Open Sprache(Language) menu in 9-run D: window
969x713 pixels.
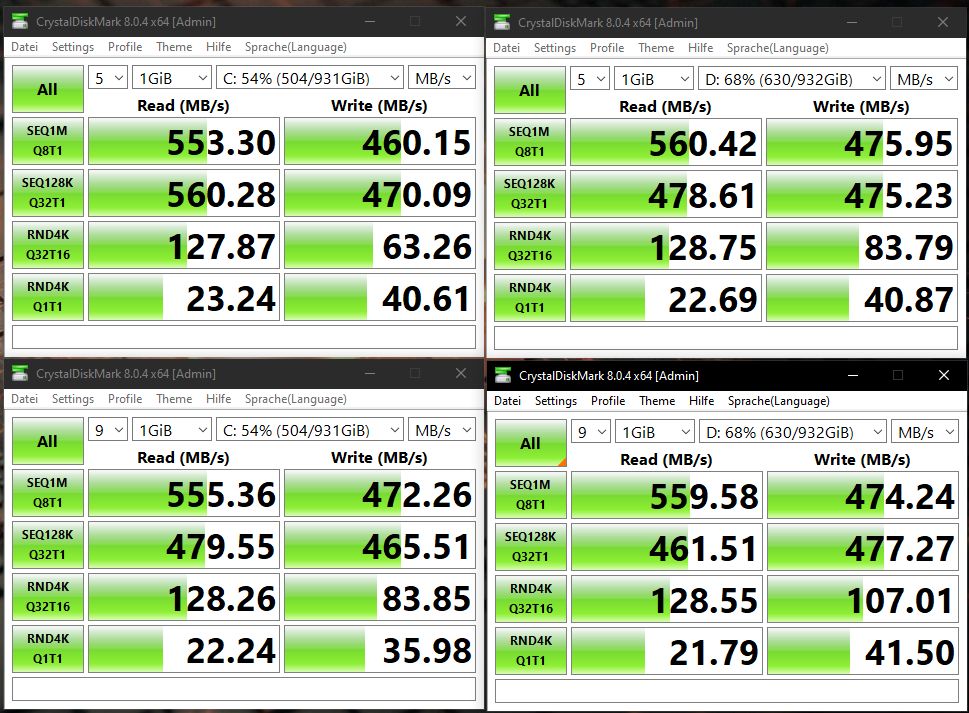[x=779, y=401]
